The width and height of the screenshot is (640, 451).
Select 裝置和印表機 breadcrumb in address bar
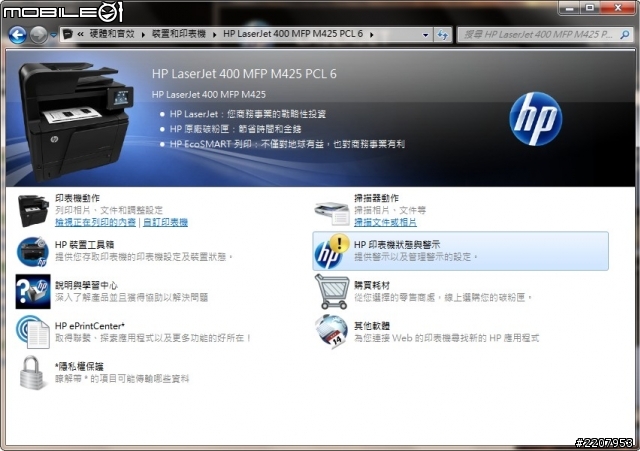coord(179,34)
